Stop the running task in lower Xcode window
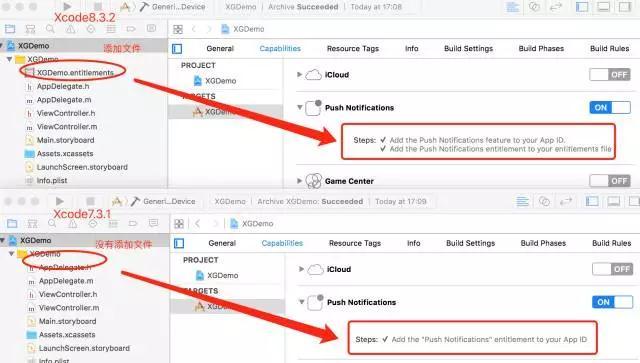The height and width of the screenshot is (363, 640). [x=90, y=201]
